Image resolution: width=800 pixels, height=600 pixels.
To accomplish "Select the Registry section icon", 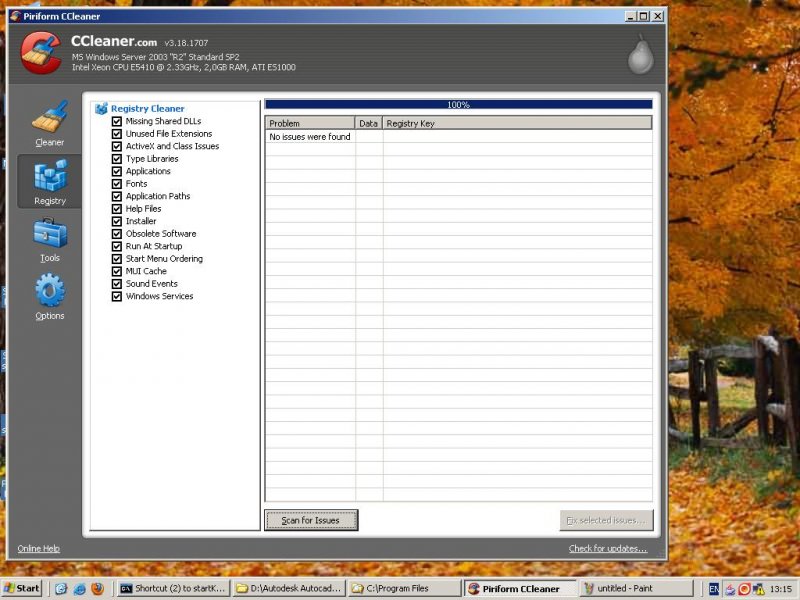I will 50,175.
